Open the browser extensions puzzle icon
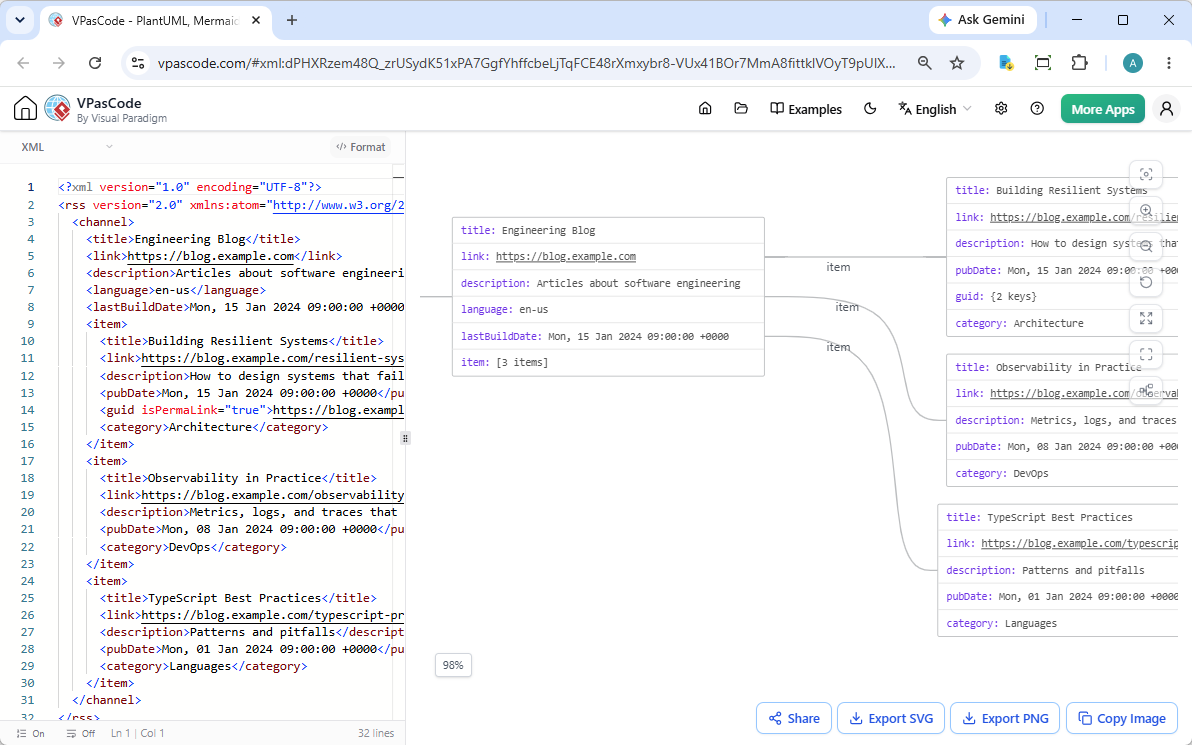 [1079, 63]
